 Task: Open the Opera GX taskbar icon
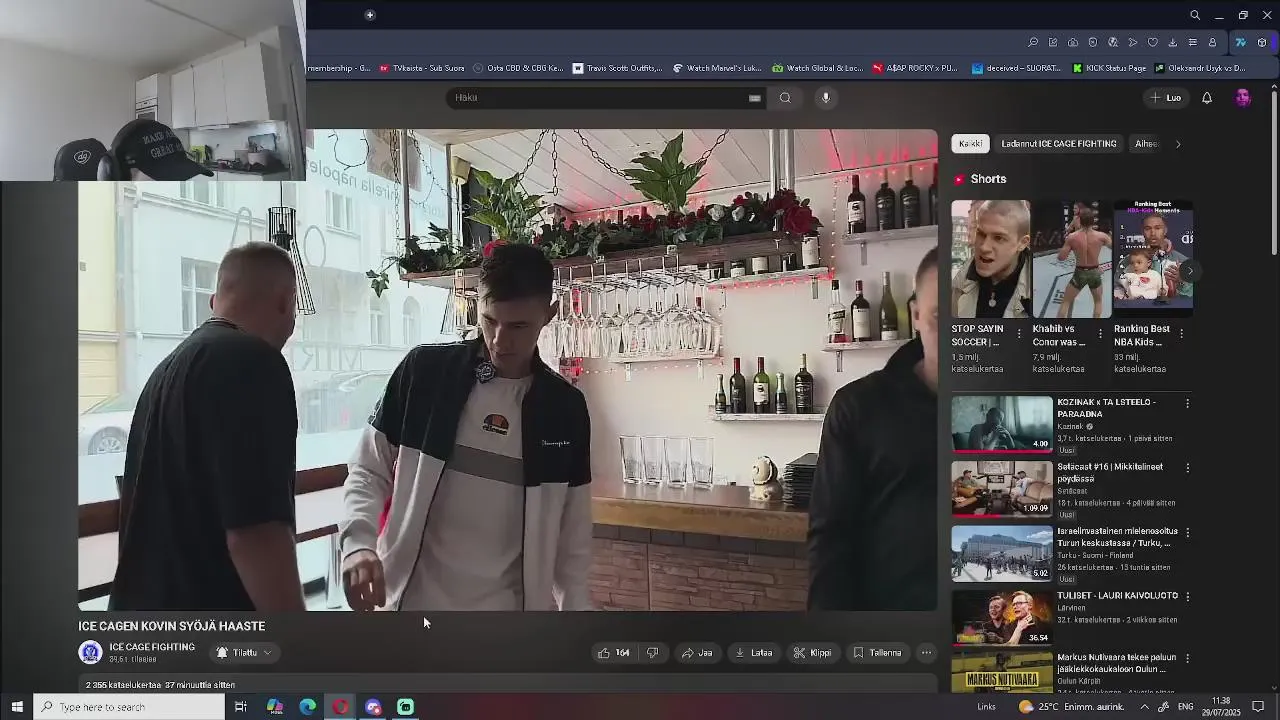pos(341,707)
